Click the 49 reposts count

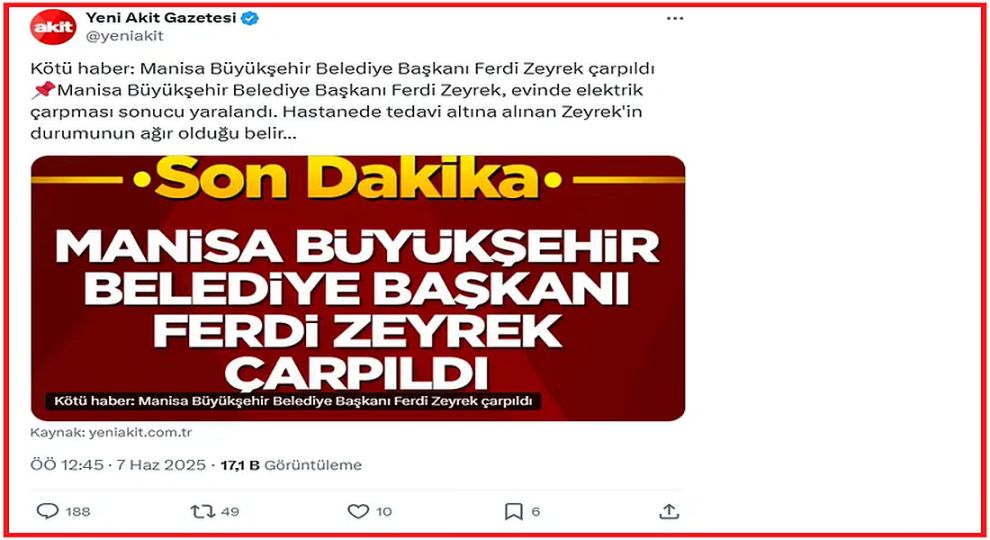pyautogui.click(x=230, y=512)
